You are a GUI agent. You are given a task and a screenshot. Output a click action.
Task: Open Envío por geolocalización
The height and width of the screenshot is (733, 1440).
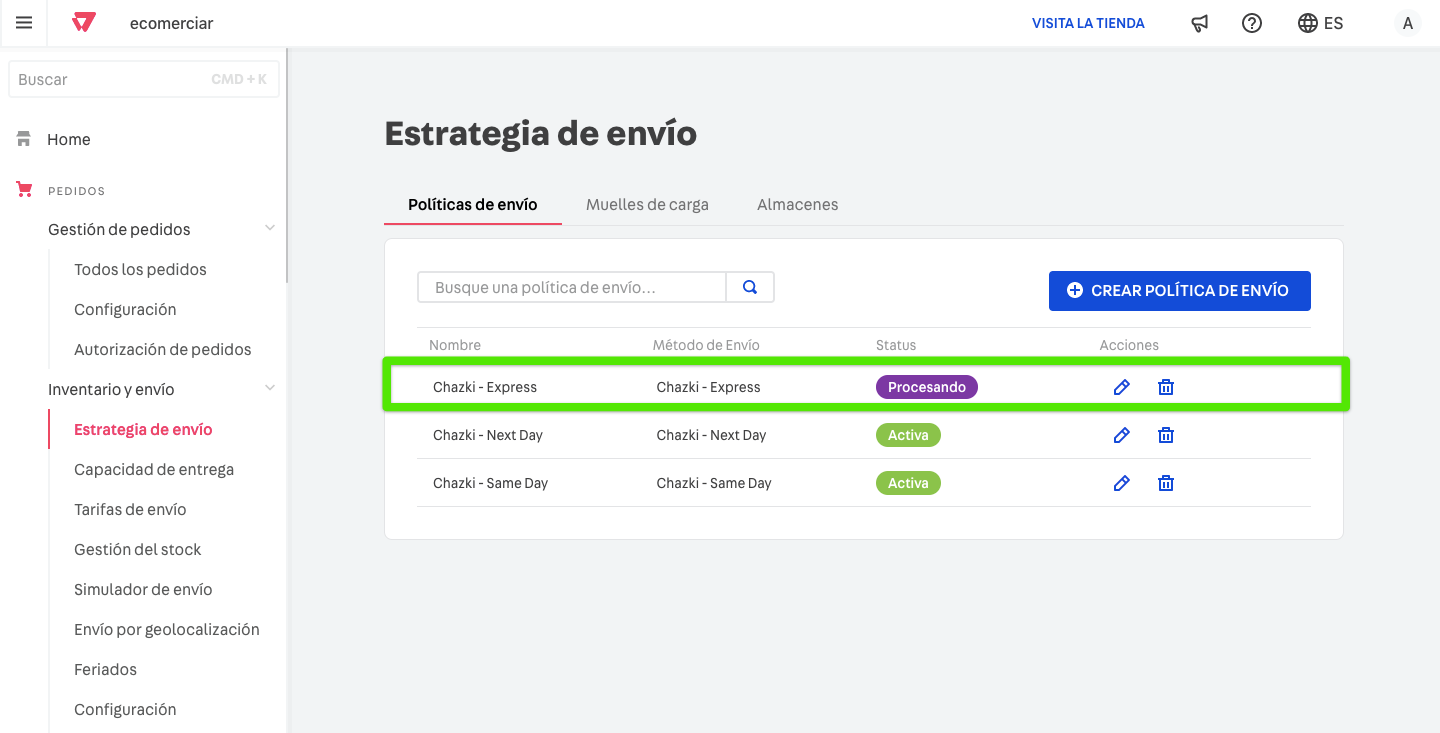click(x=167, y=629)
